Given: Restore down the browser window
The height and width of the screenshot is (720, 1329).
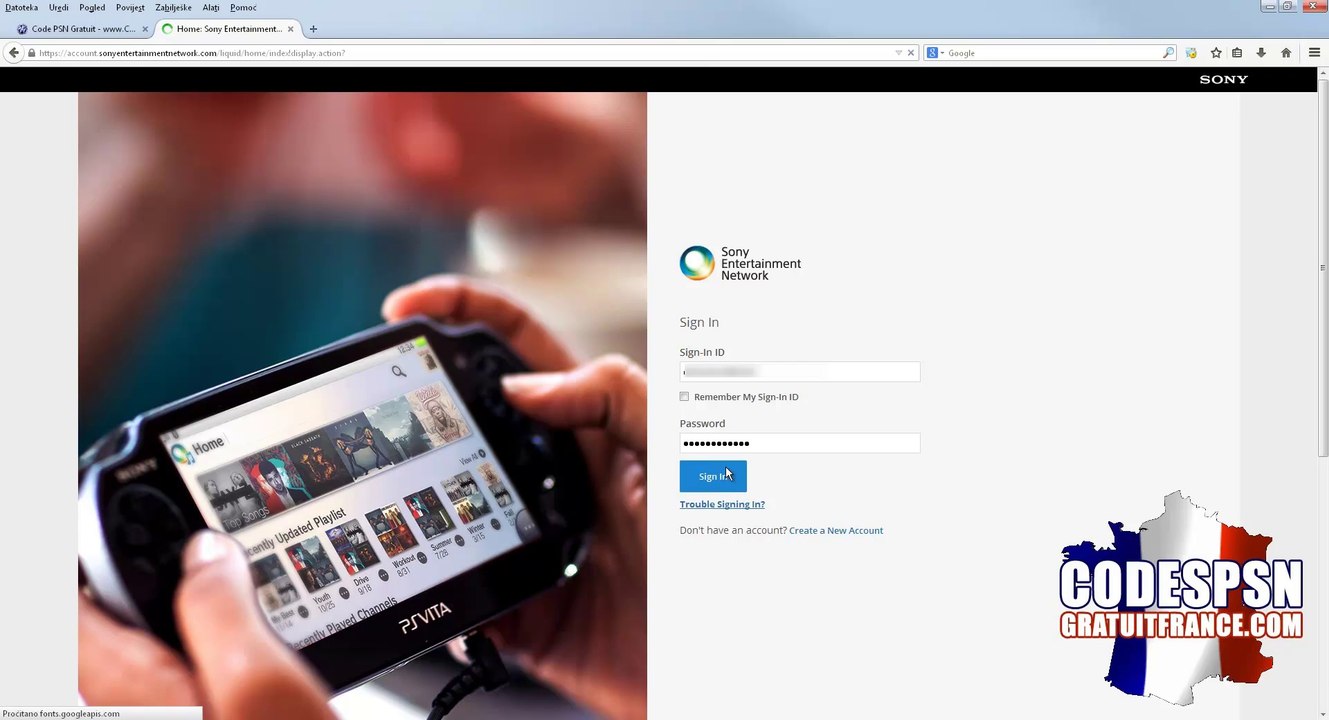Looking at the screenshot, I should pyautogui.click(x=1288, y=6).
